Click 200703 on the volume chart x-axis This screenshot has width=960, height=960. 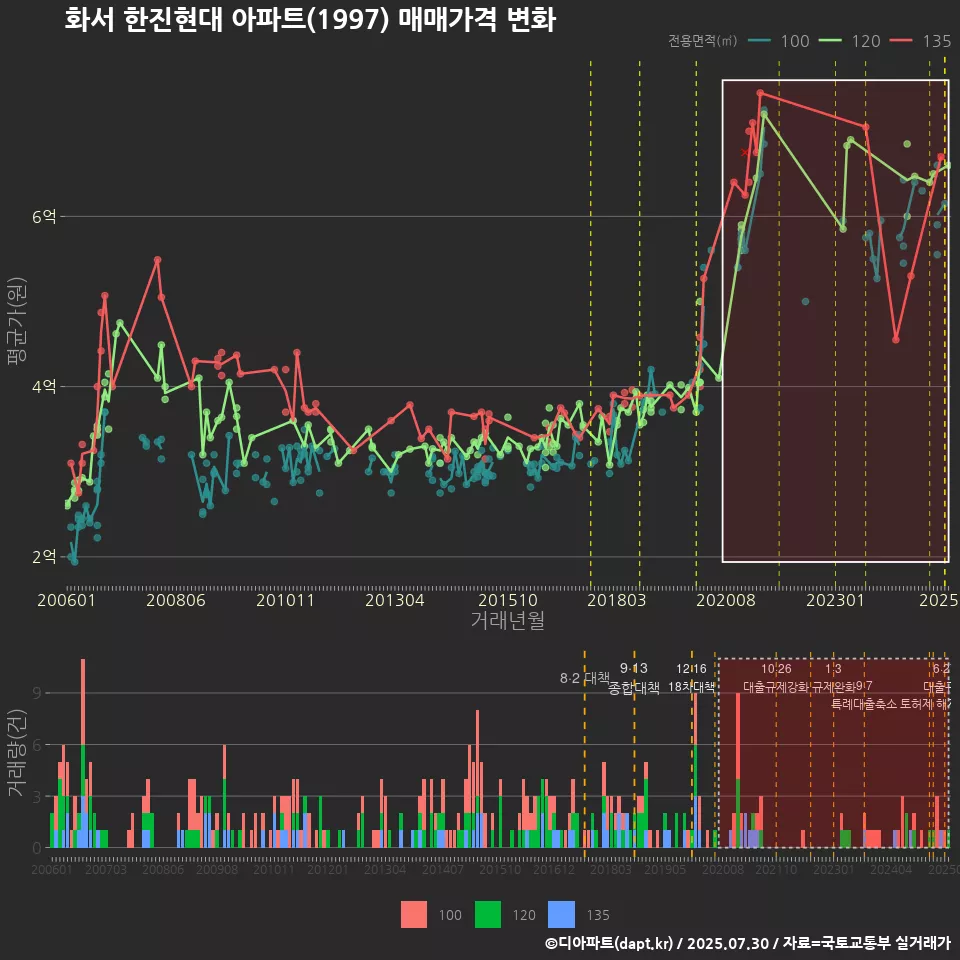pyautogui.click(x=106, y=869)
